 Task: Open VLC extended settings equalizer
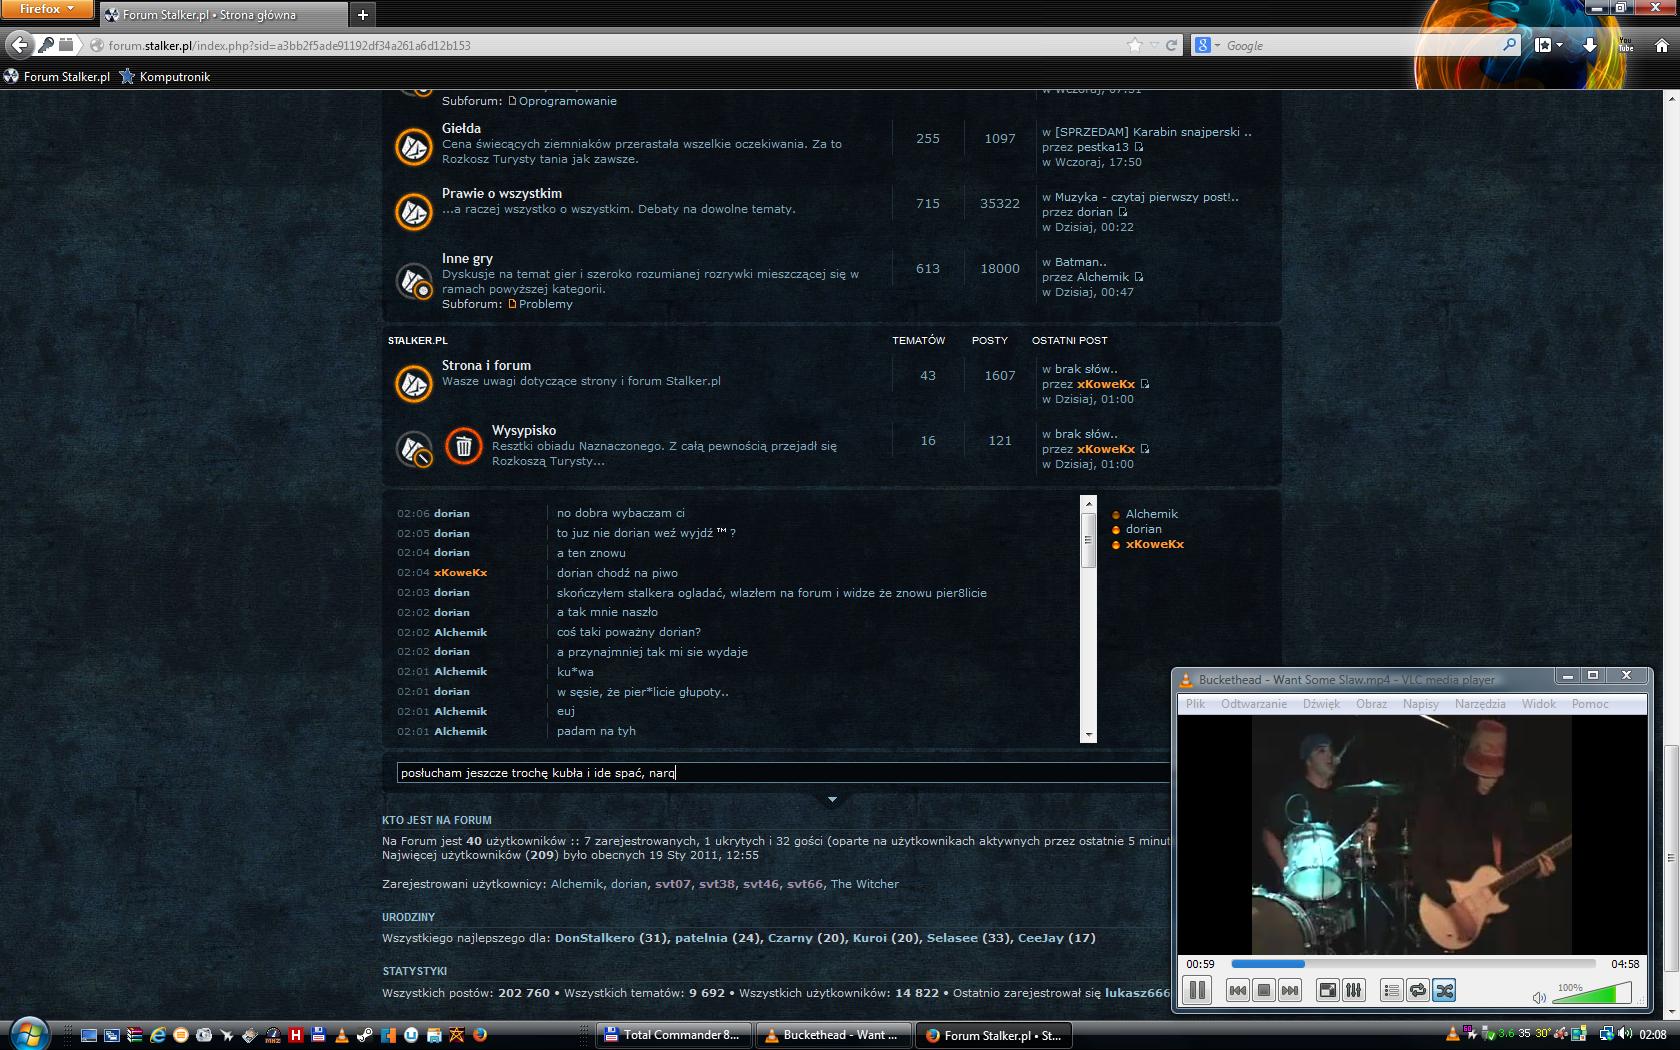pos(1353,990)
